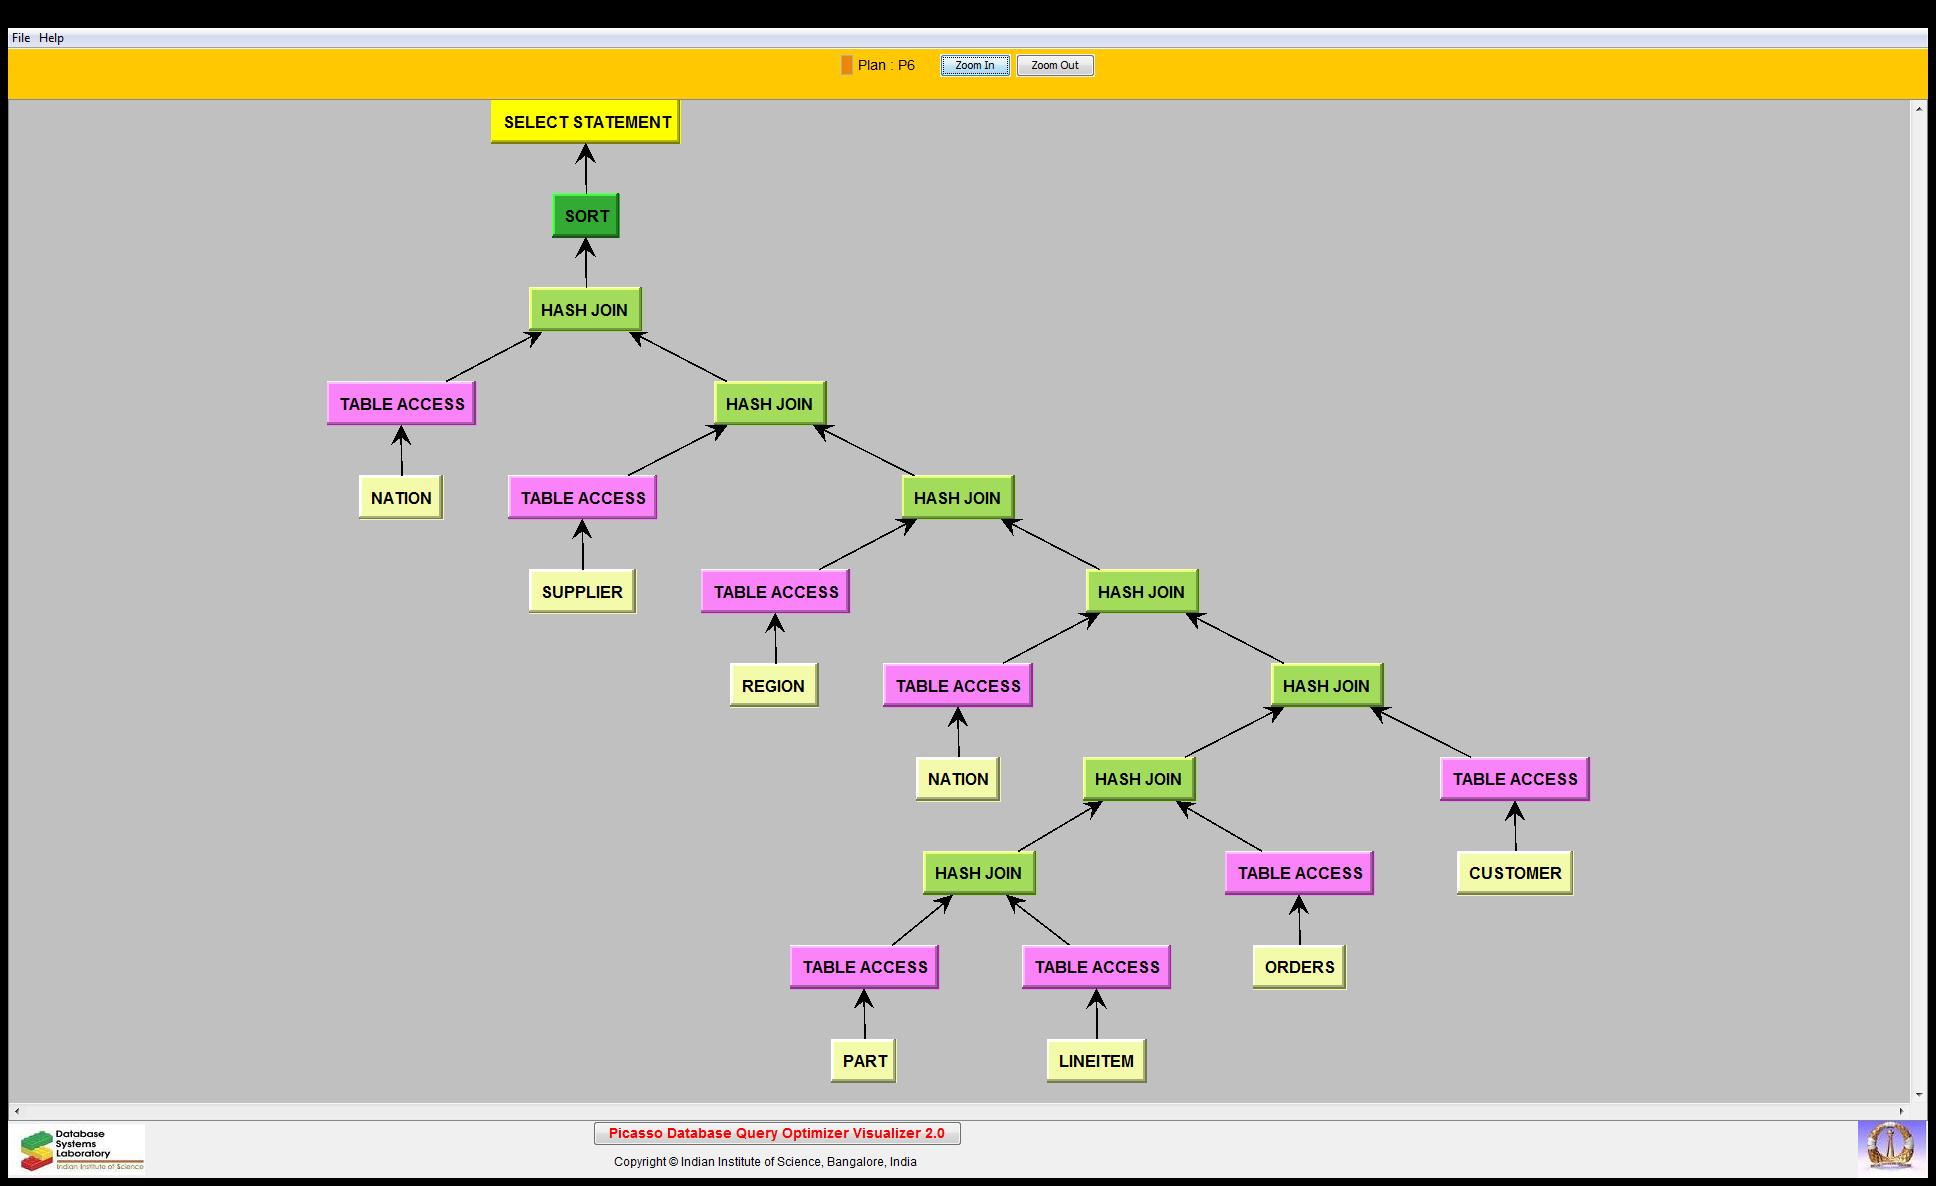The image size is (1936, 1186).
Task: Click the Database Systems Laboratory logo
Action: coord(78,1150)
